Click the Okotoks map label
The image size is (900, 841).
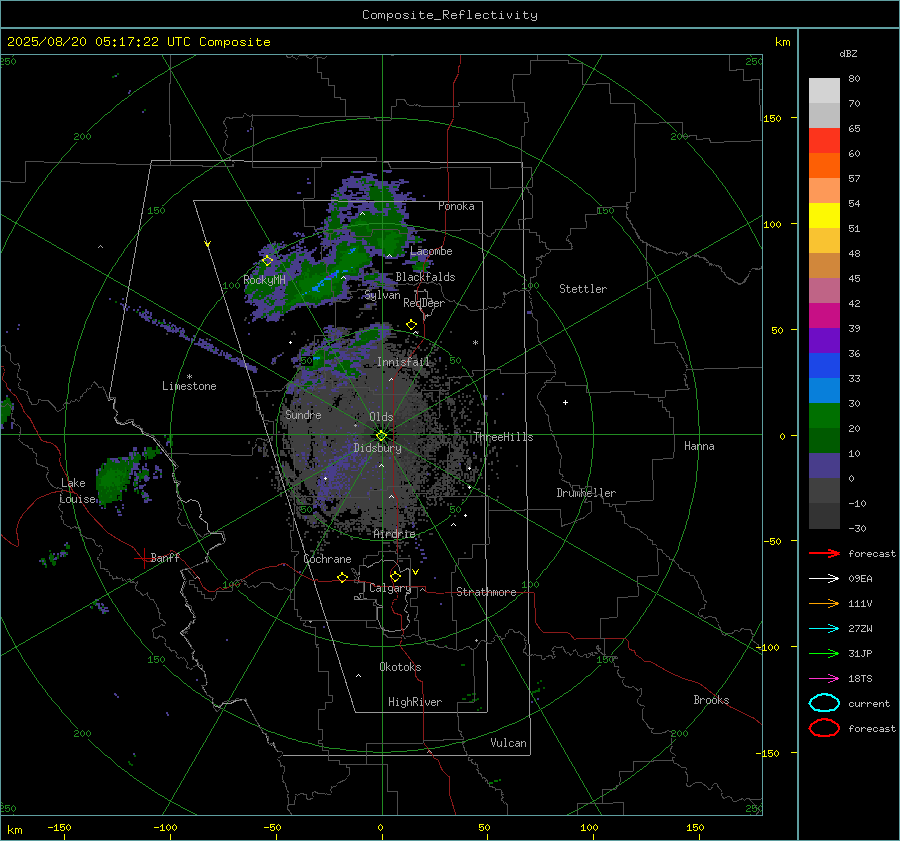point(400,667)
